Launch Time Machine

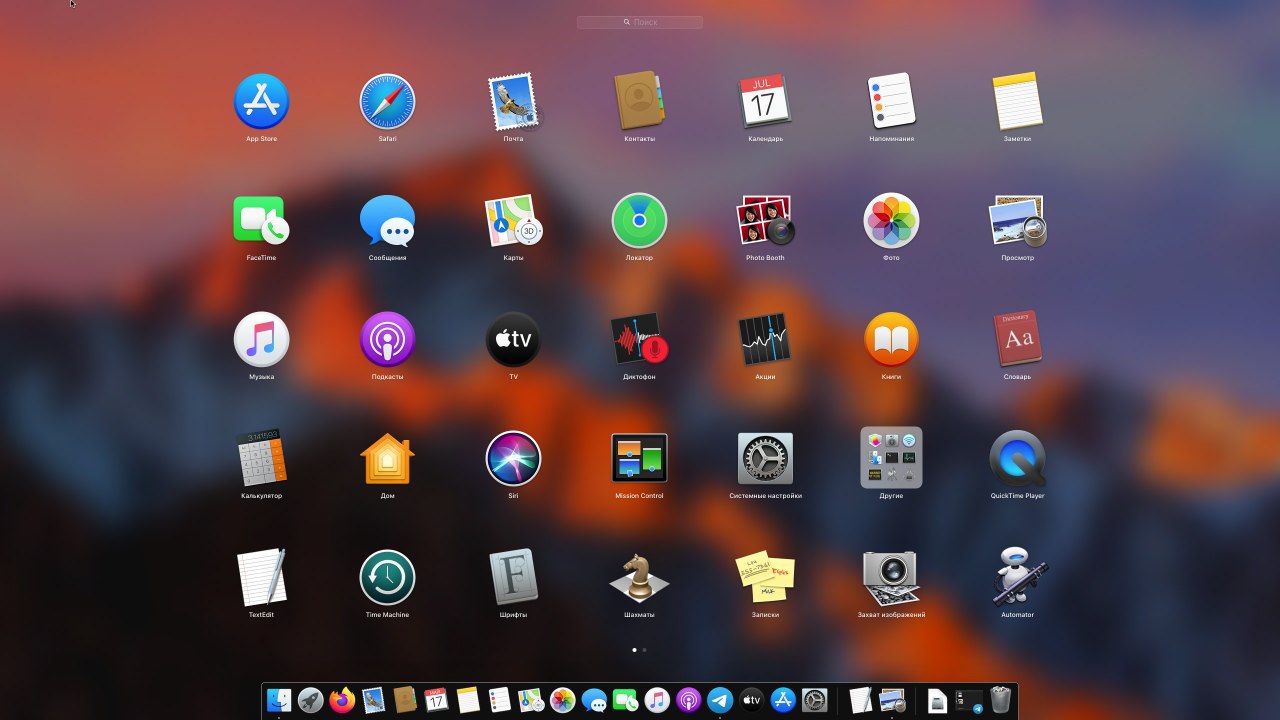(387, 578)
